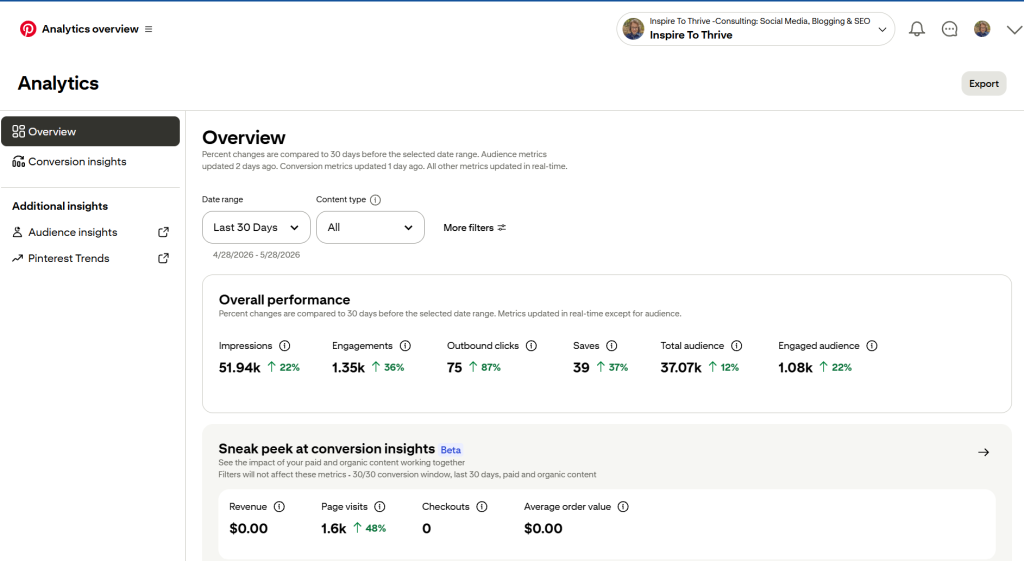
Task: Show info tooltip for Engagements
Action: 405,345
